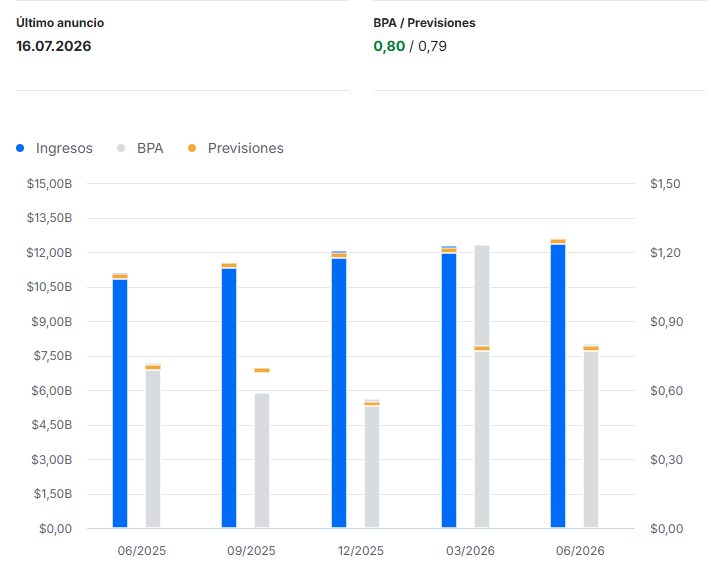This screenshot has height=570, width=711.
Task: Click the $7,50B axis label
Action: pyautogui.click(x=53, y=356)
